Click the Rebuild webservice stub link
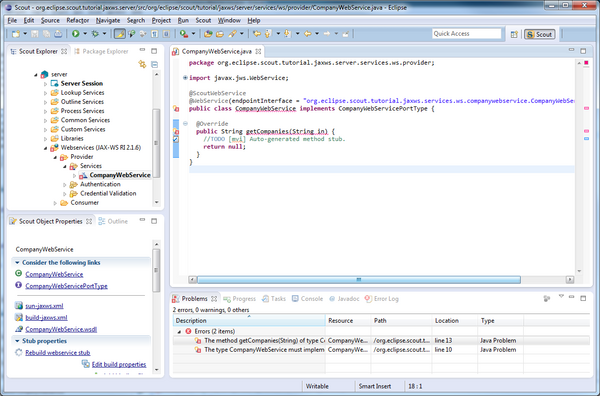This screenshot has width=600, height=396. (x=58, y=353)
